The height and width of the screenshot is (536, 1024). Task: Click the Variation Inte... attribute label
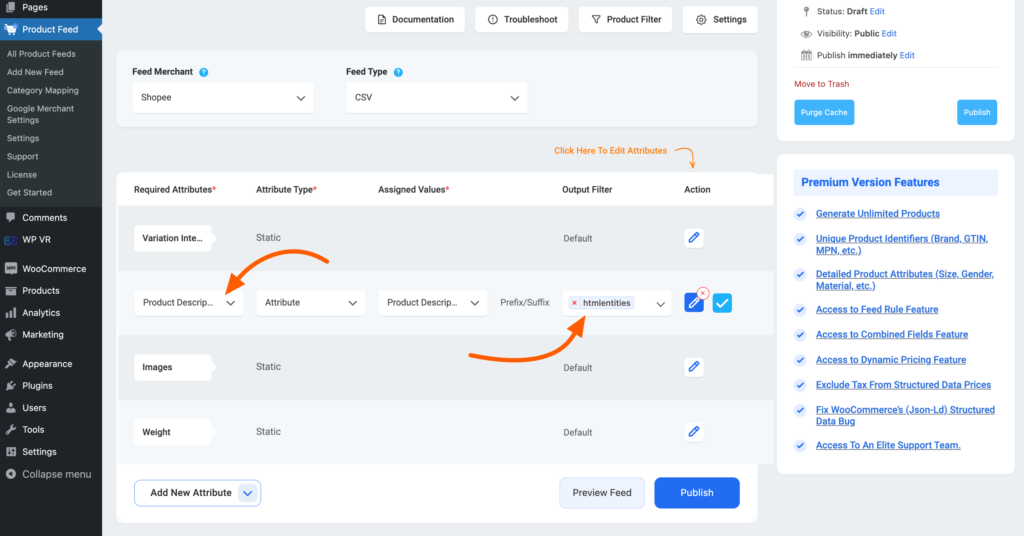172,238
